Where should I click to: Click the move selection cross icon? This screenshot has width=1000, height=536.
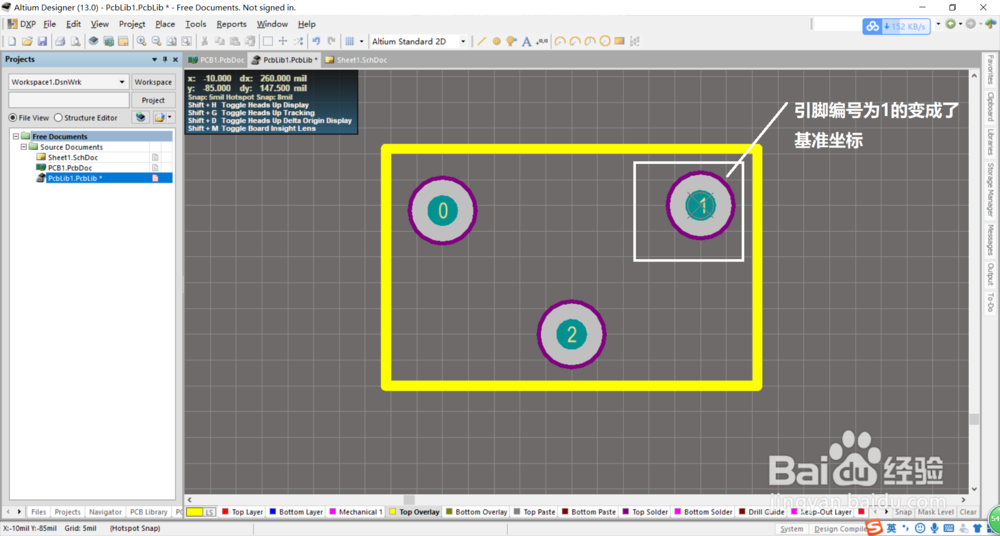point(283,41)
